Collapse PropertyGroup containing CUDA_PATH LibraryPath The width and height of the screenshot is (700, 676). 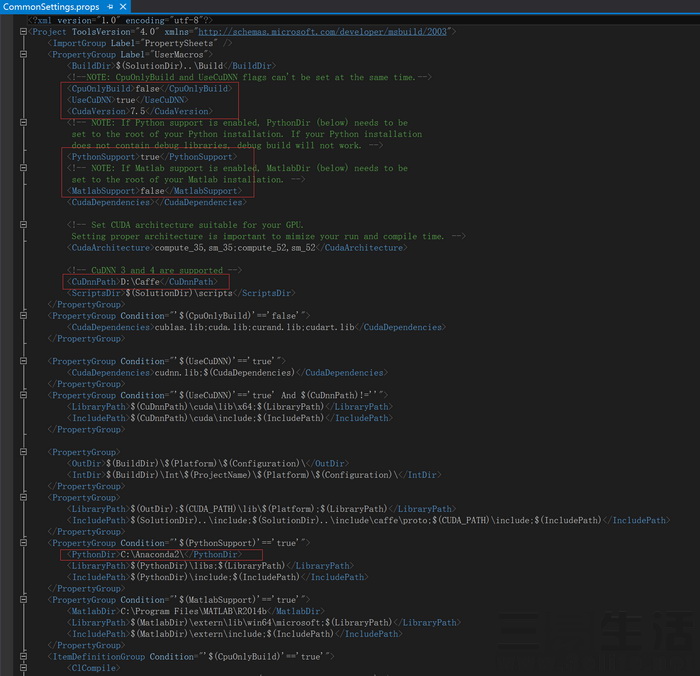tap(23, 497)
